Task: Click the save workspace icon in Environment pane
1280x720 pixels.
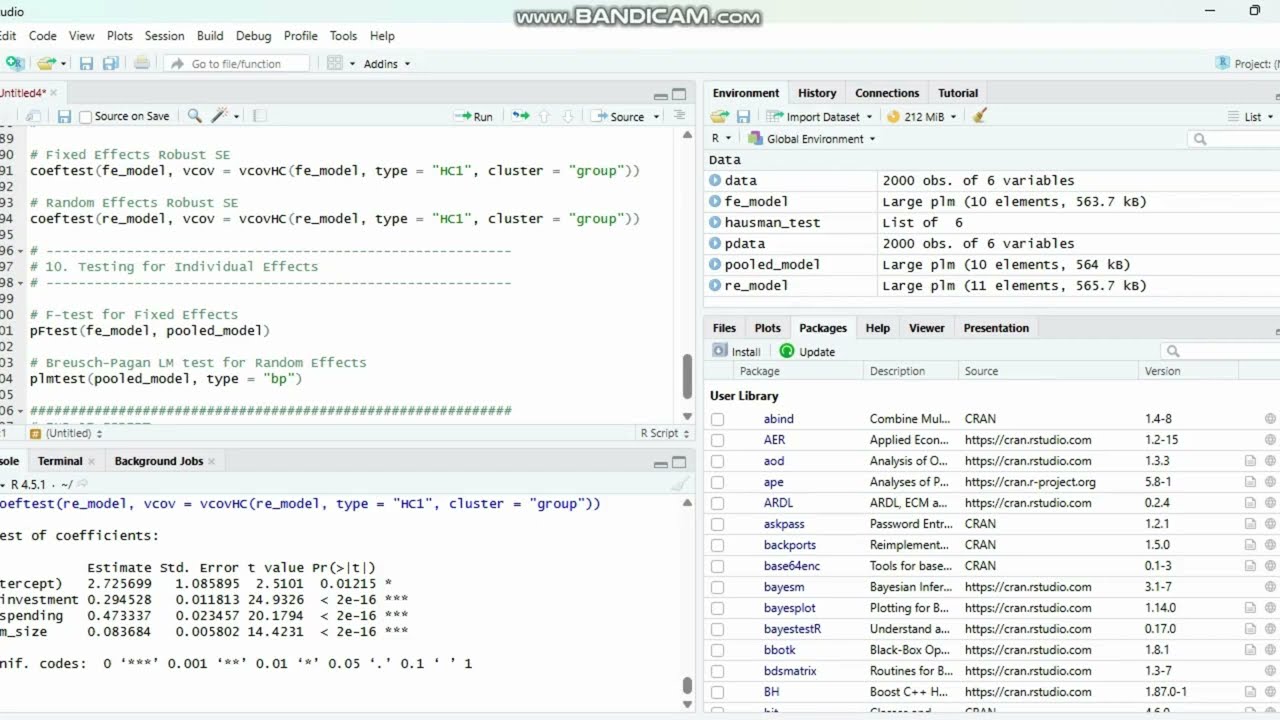Action: point(743,116)
